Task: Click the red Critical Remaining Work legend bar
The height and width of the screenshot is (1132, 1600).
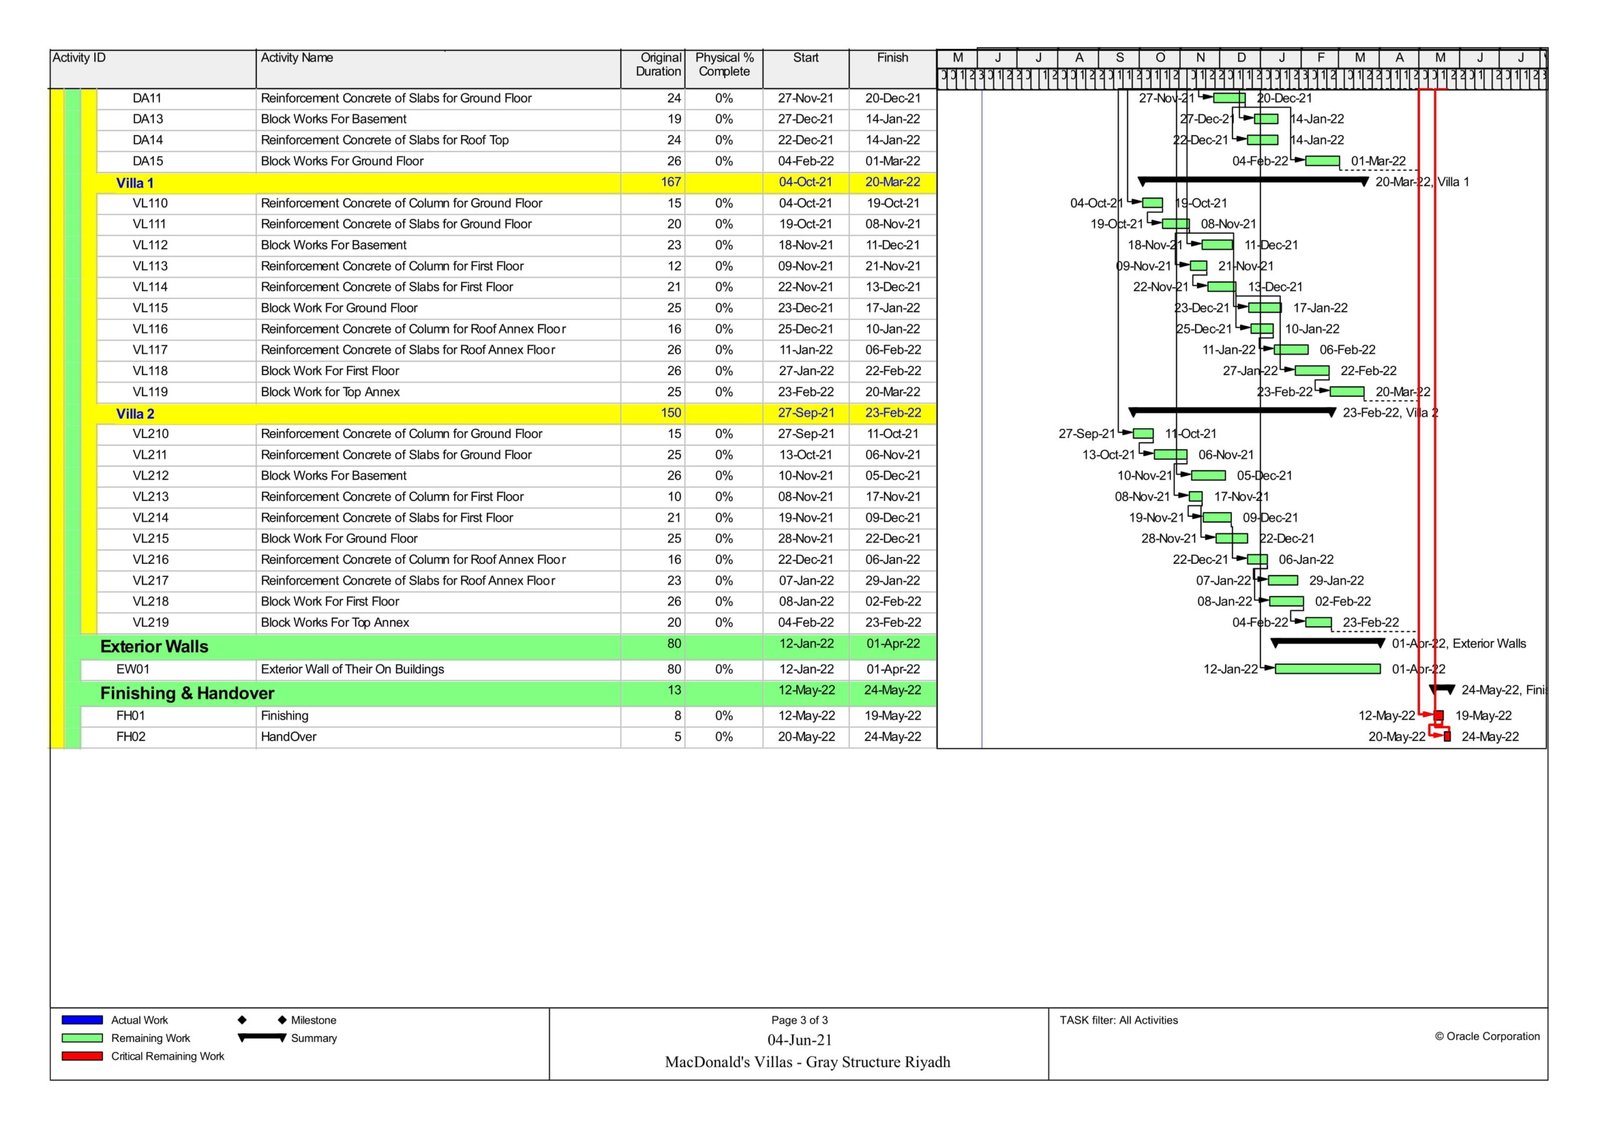Action: click(82, 1056)
